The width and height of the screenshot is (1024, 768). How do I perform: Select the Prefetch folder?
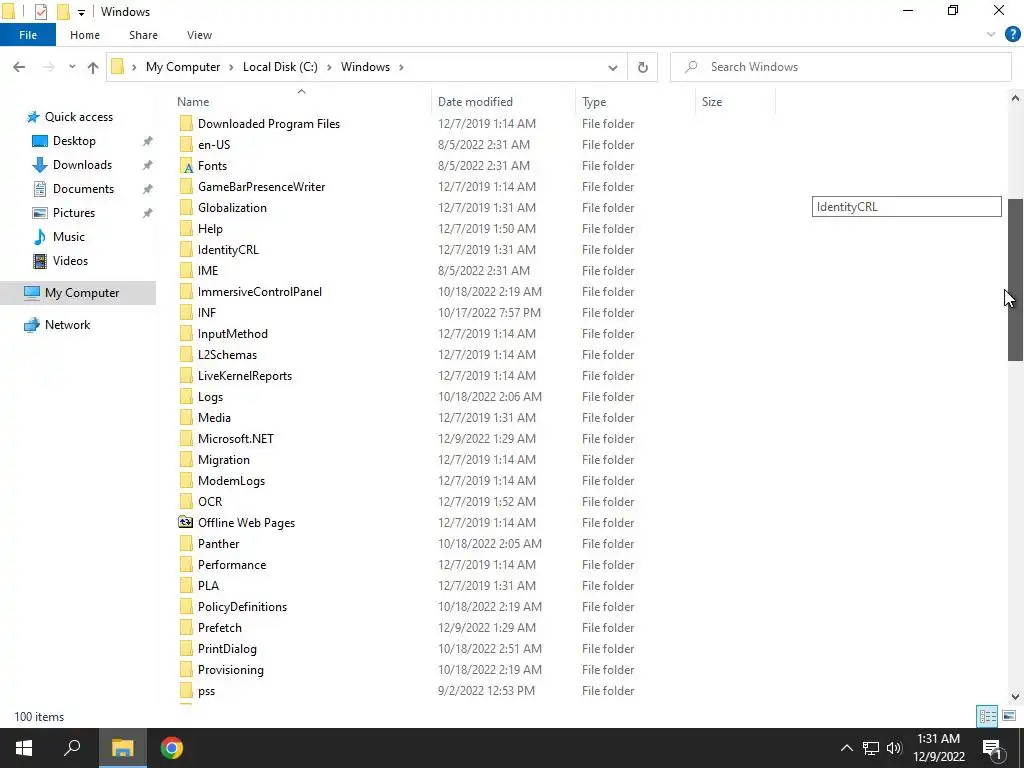click(x=219, y=628)
